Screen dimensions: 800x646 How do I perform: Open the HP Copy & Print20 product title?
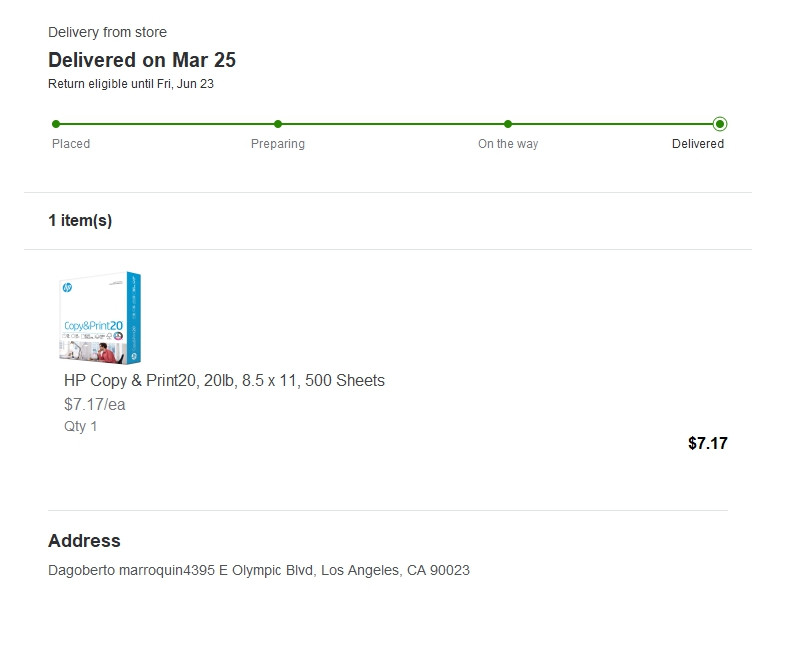224,381
